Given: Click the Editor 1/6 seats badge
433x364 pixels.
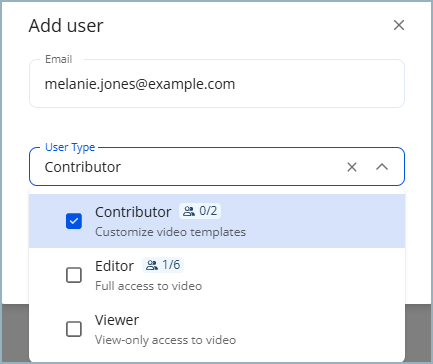Looking at the screenshot, I should 163,265.
